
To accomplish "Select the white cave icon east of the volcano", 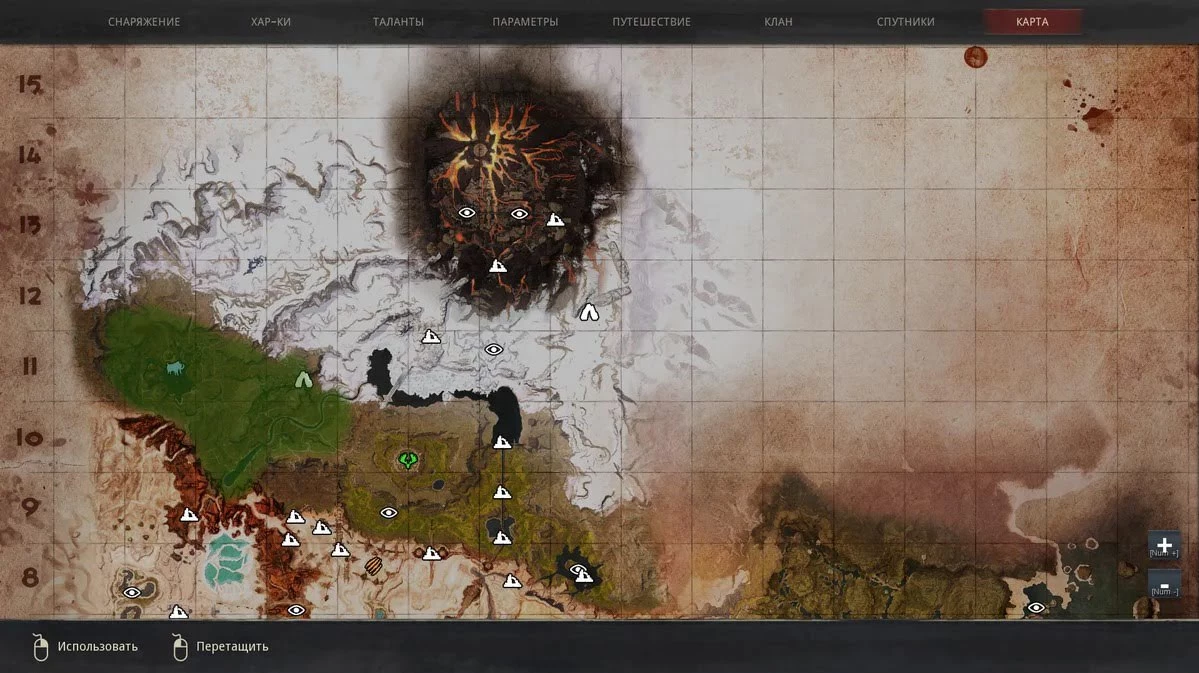I will point(589,312).
